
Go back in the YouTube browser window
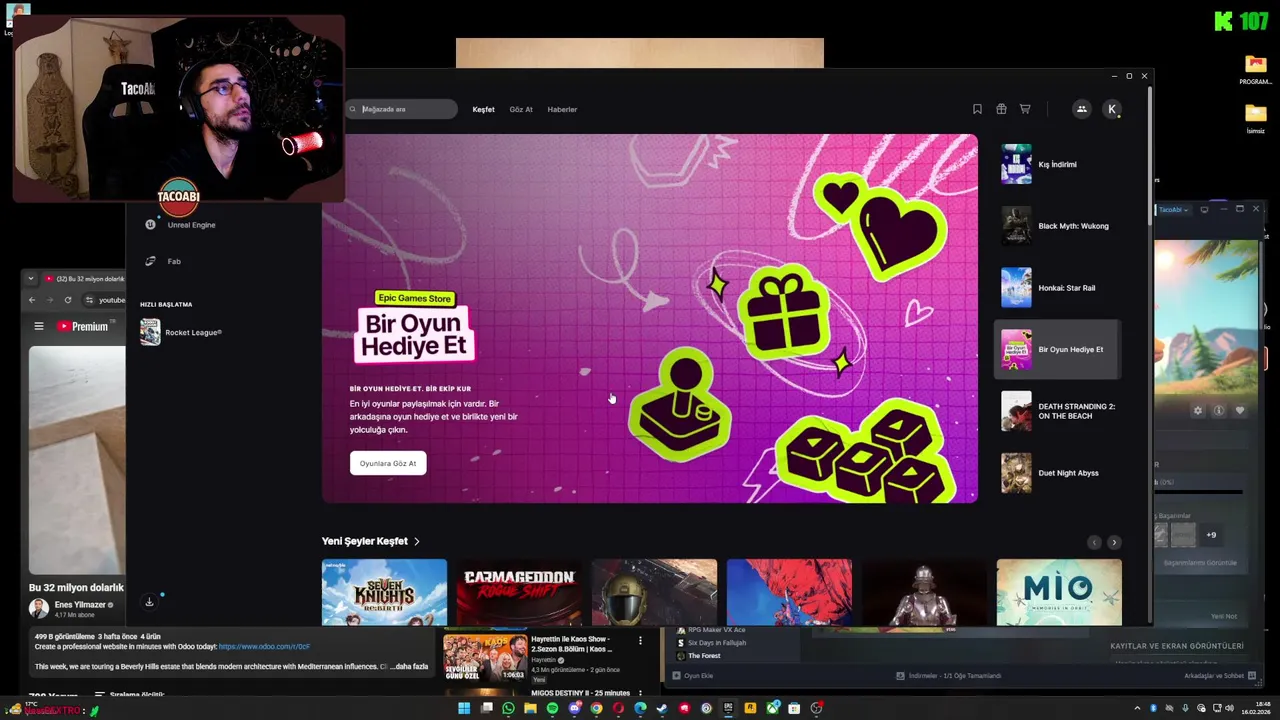(x=31, y=300)
